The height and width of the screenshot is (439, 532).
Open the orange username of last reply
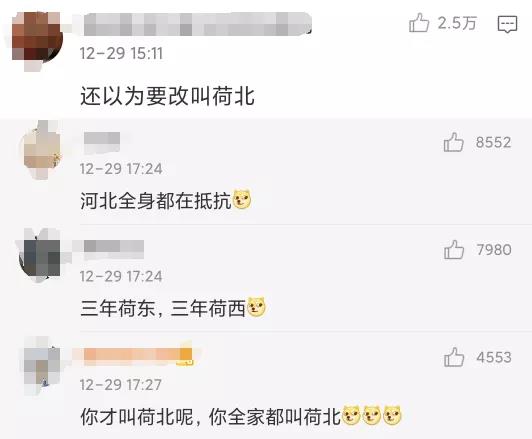pos(138,357)
